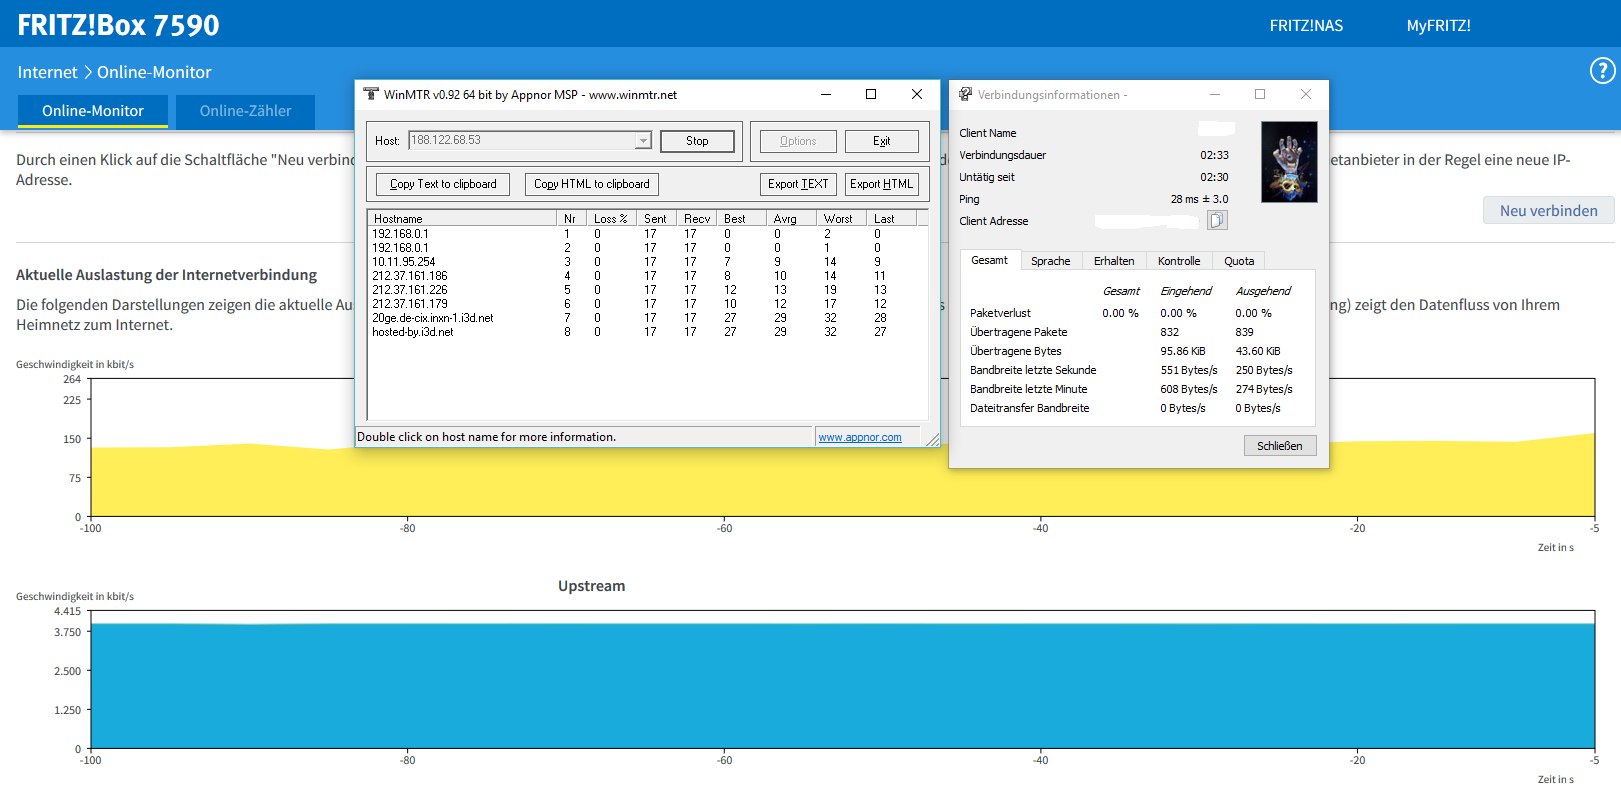Click Verbindungsinformationen window title icon
The width and height of the screenshot is (1621, 788).
(x=965, y=94)
